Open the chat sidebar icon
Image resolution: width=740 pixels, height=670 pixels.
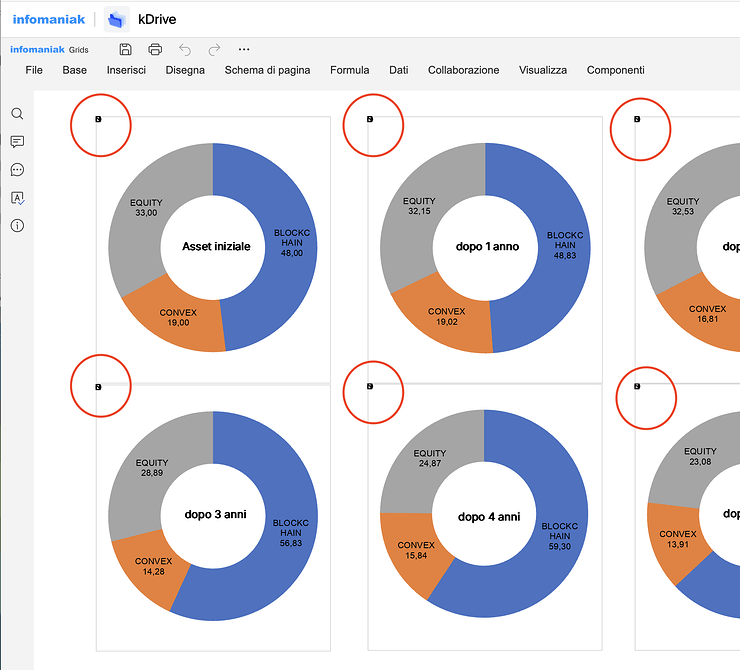coord(17,169)
